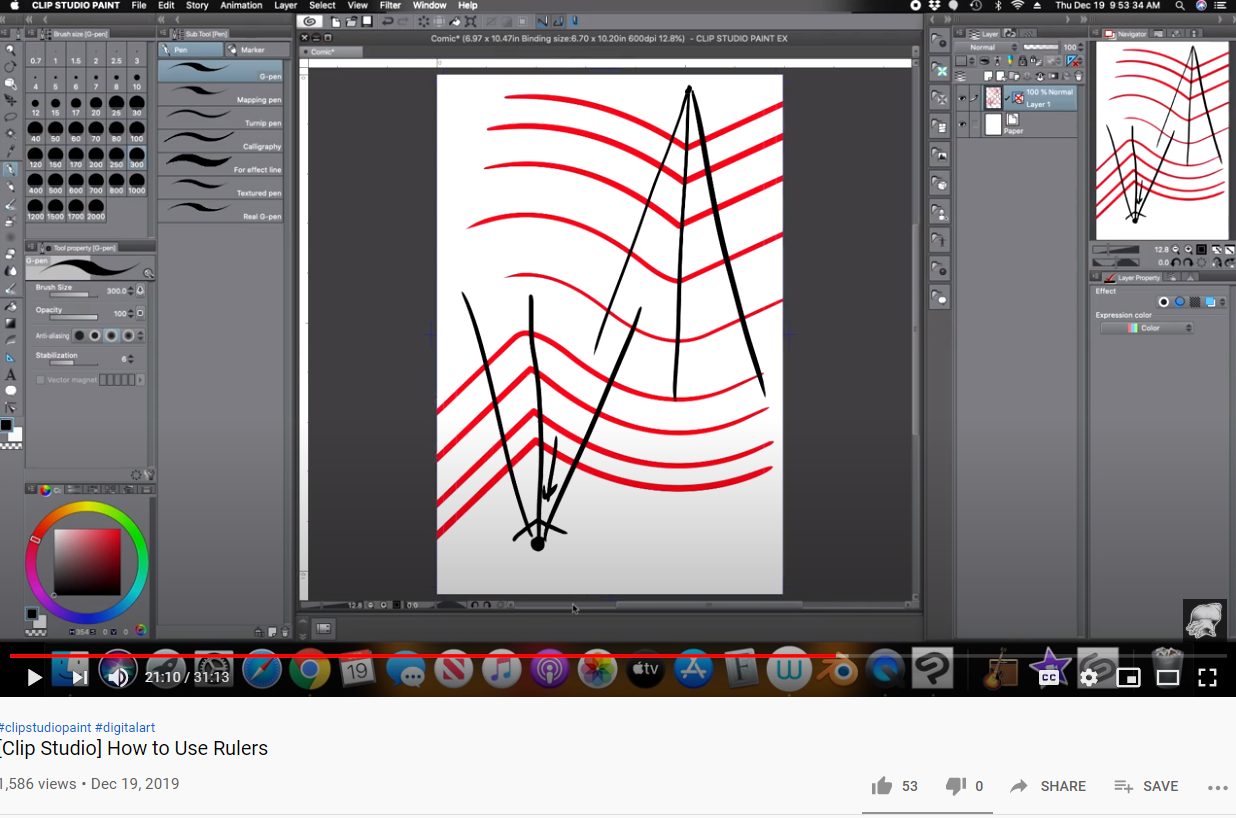Click the Opacity slider in Tool property
Image resolution: width=1236 pixels, height=818 pixels.
[74, 318]
